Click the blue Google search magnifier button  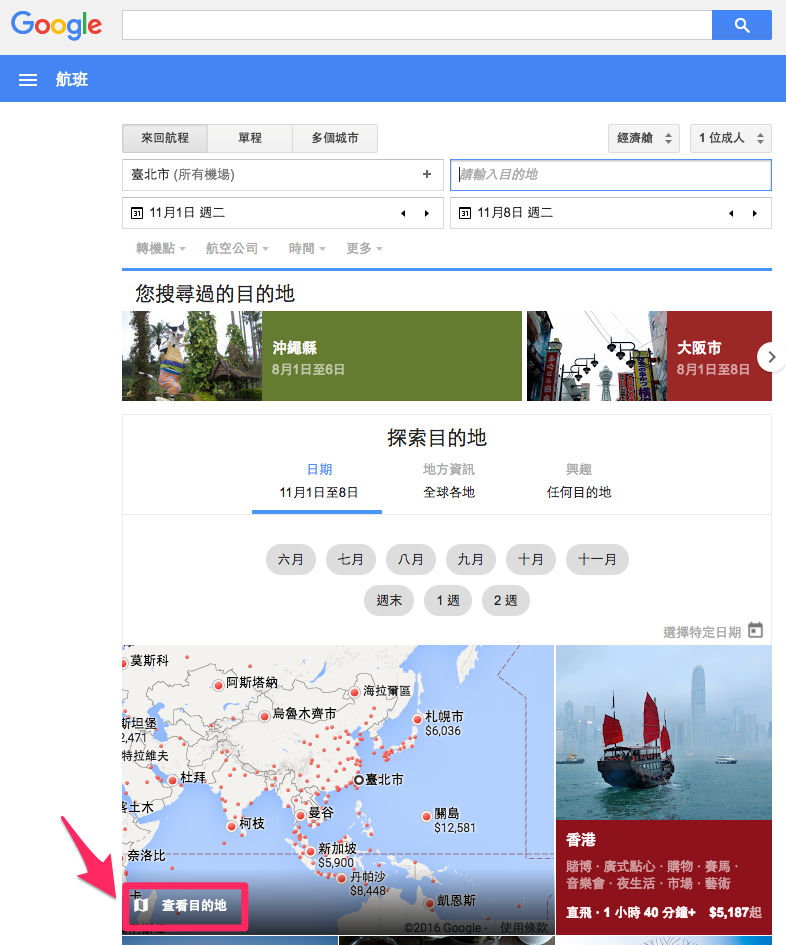pyautogui.click(x=741, y=25)
